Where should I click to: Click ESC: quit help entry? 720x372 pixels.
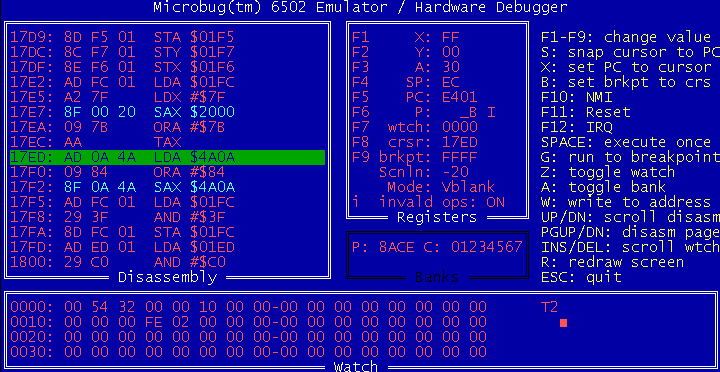click(x=581, y=277)
